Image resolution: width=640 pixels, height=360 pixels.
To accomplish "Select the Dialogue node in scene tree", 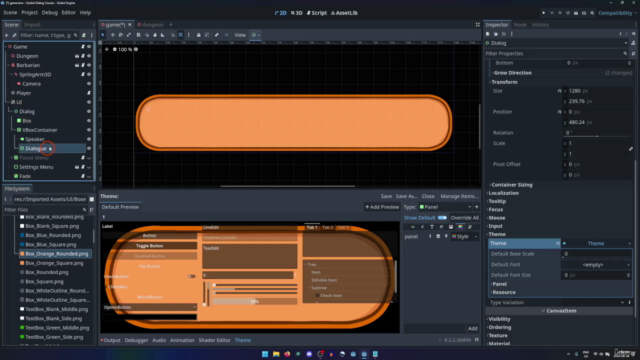I will (x=36, y=149).
